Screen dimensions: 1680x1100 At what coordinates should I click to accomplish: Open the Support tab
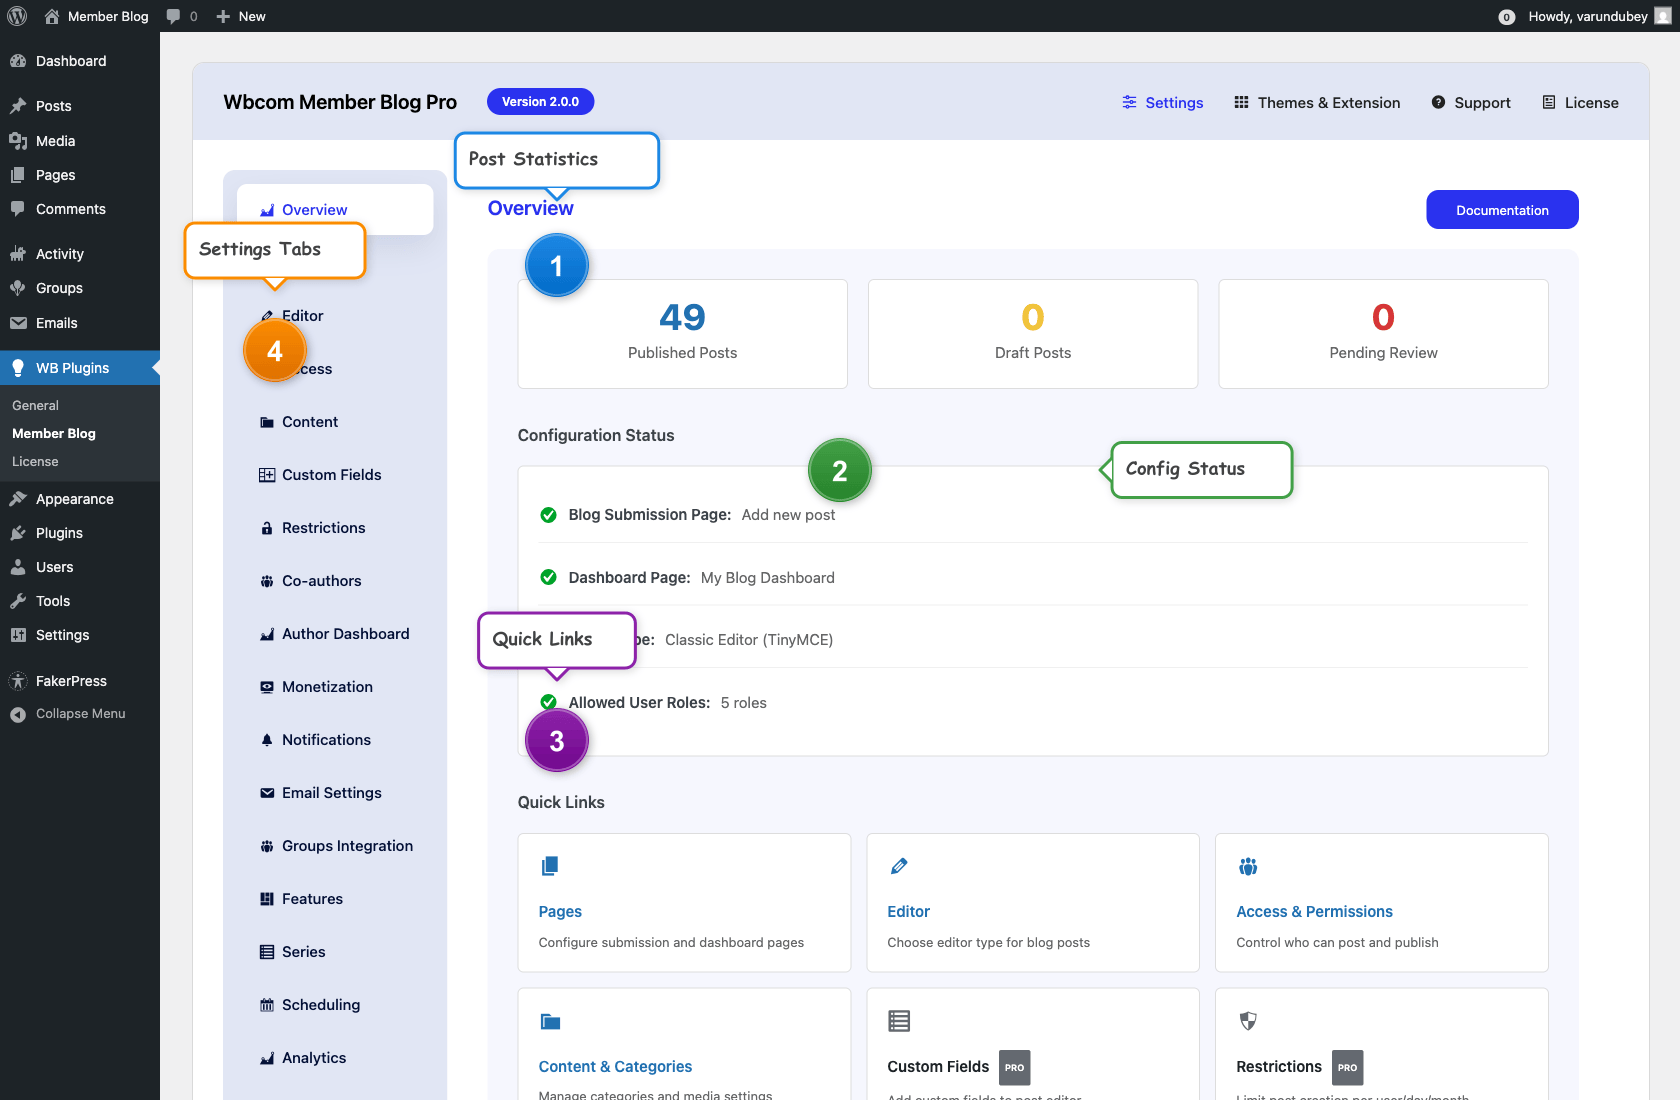click(x=1471, y=102)
